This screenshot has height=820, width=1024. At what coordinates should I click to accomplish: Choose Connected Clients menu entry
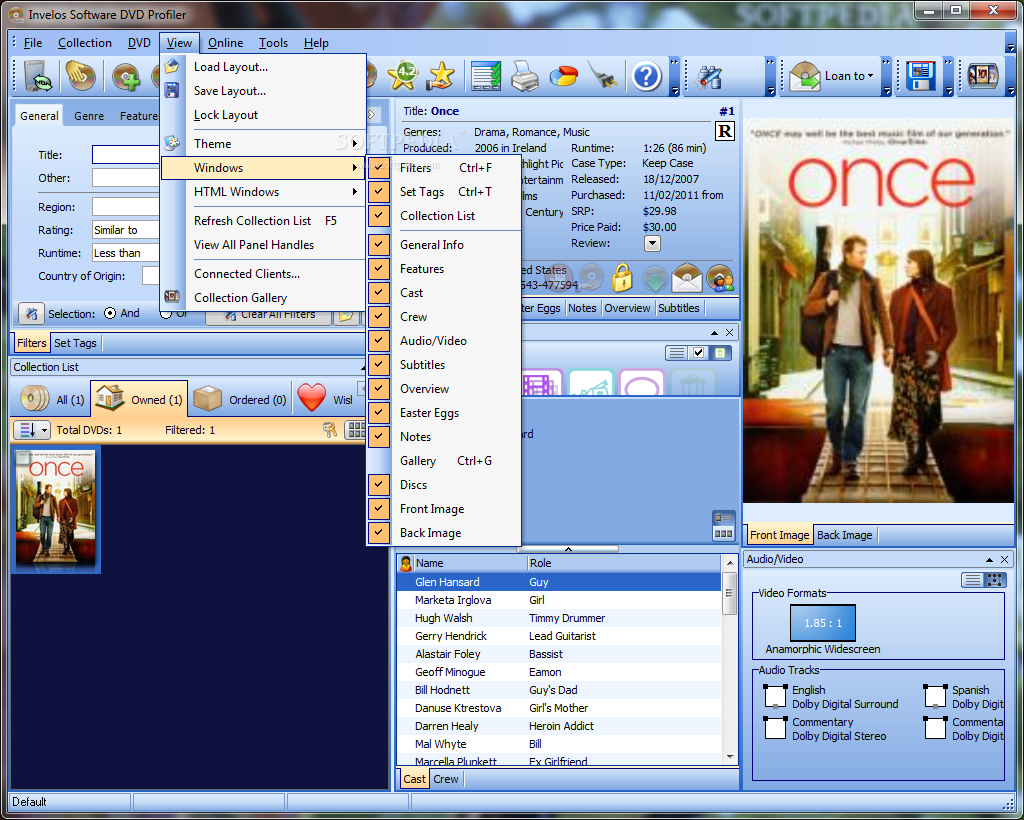(x=263, y=274)
